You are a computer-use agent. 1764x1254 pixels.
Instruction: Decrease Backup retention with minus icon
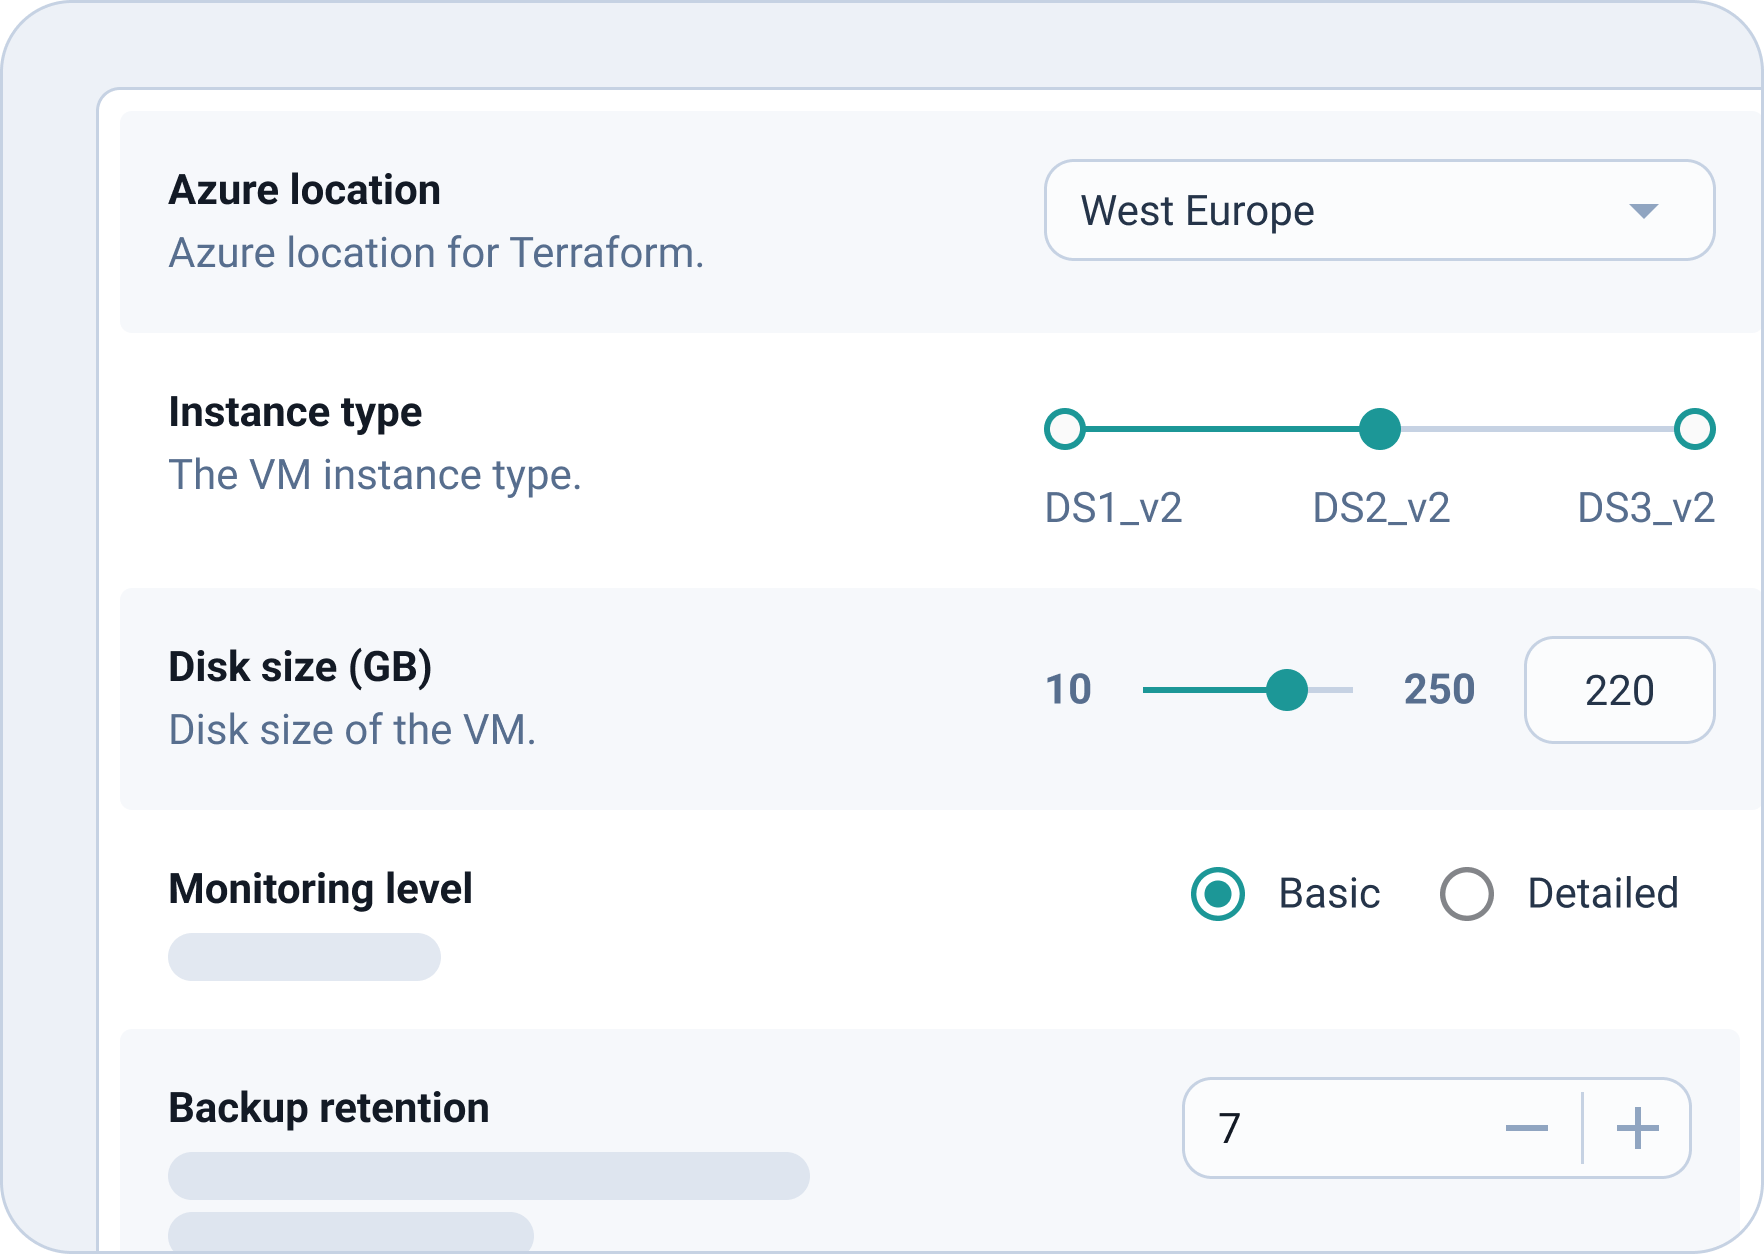pyautogui.click(x=1526, y=1128)
